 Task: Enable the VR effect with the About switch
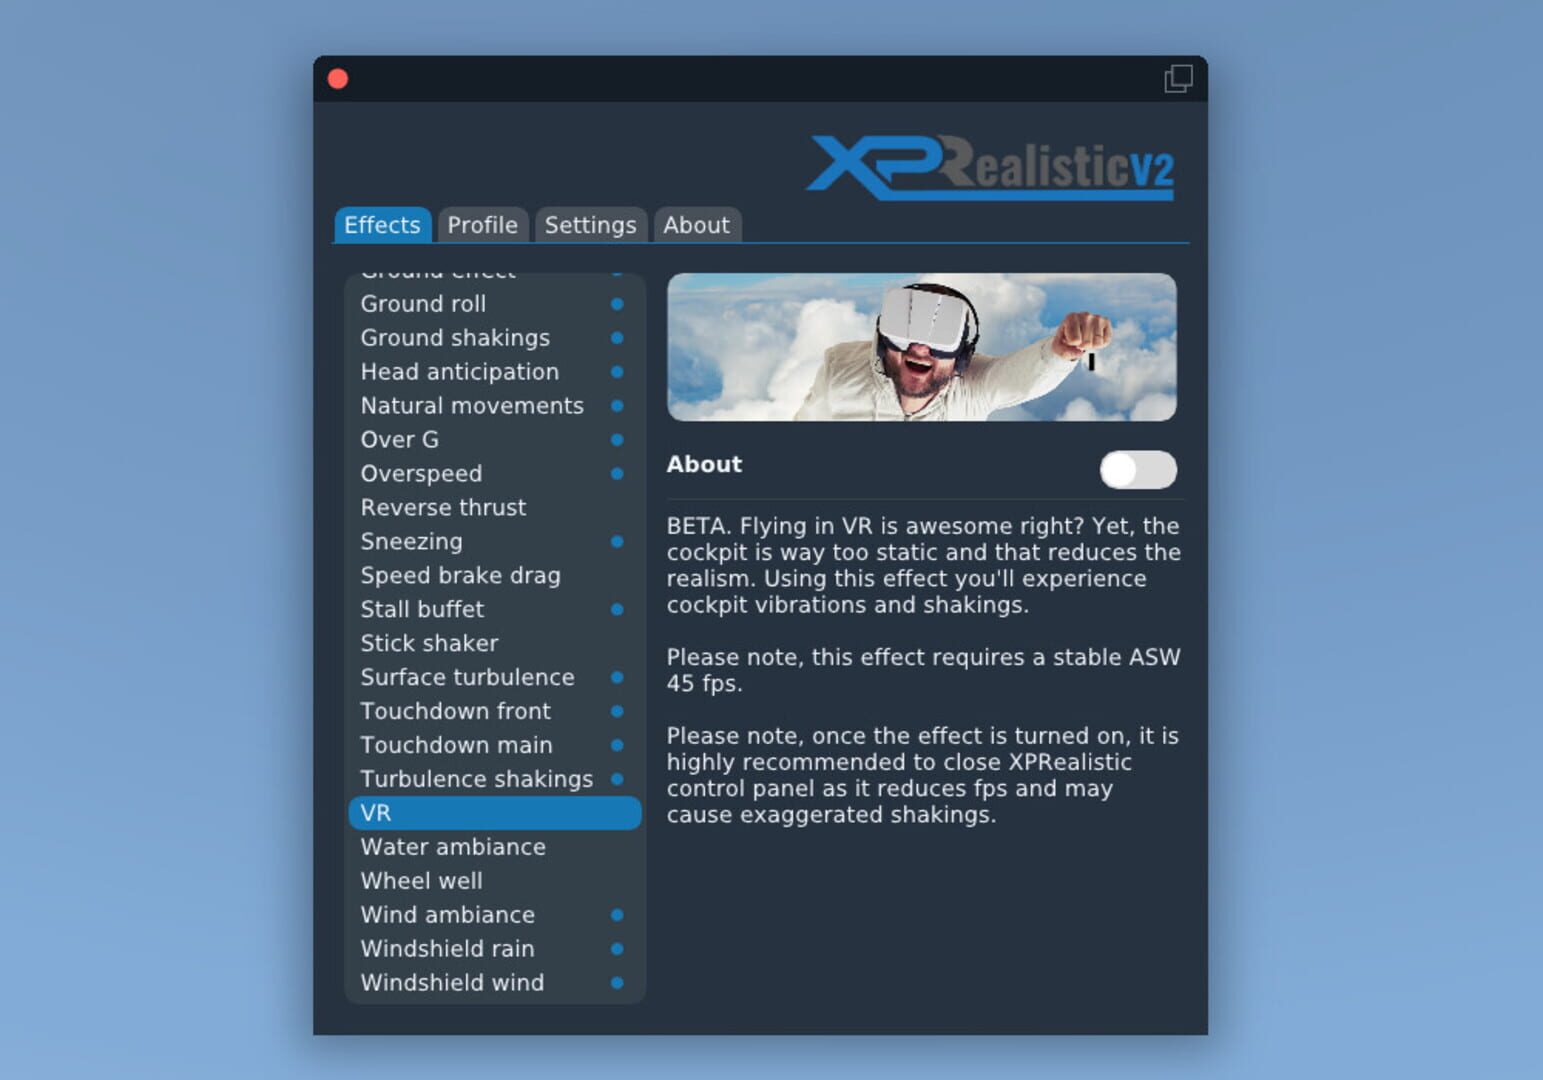pyautogui.click(x=1138, y=470)
